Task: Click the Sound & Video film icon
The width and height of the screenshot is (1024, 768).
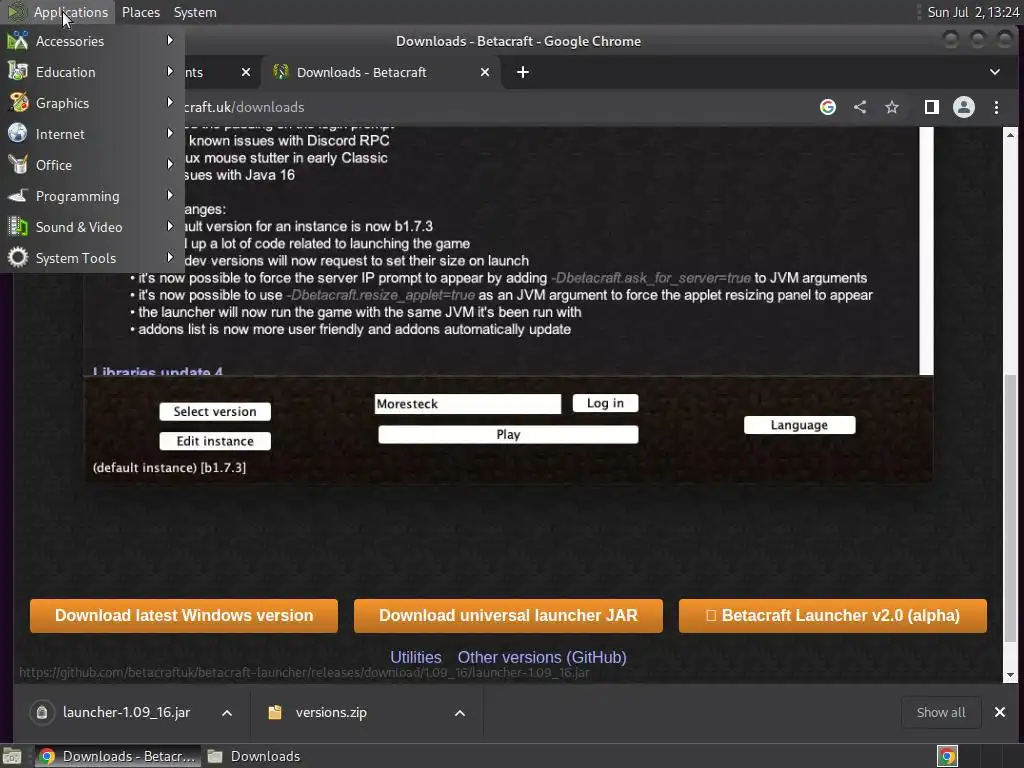Action: tap(18, 227)
